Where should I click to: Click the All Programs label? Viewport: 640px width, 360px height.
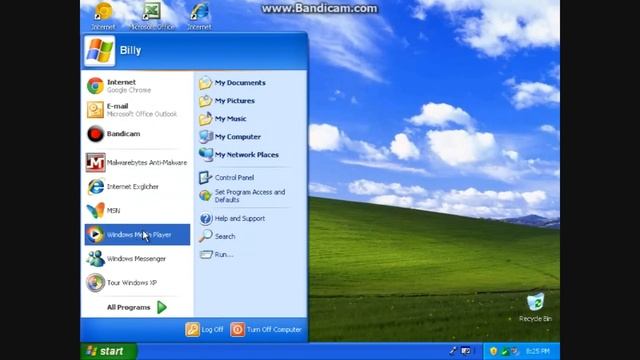(129, 307)
